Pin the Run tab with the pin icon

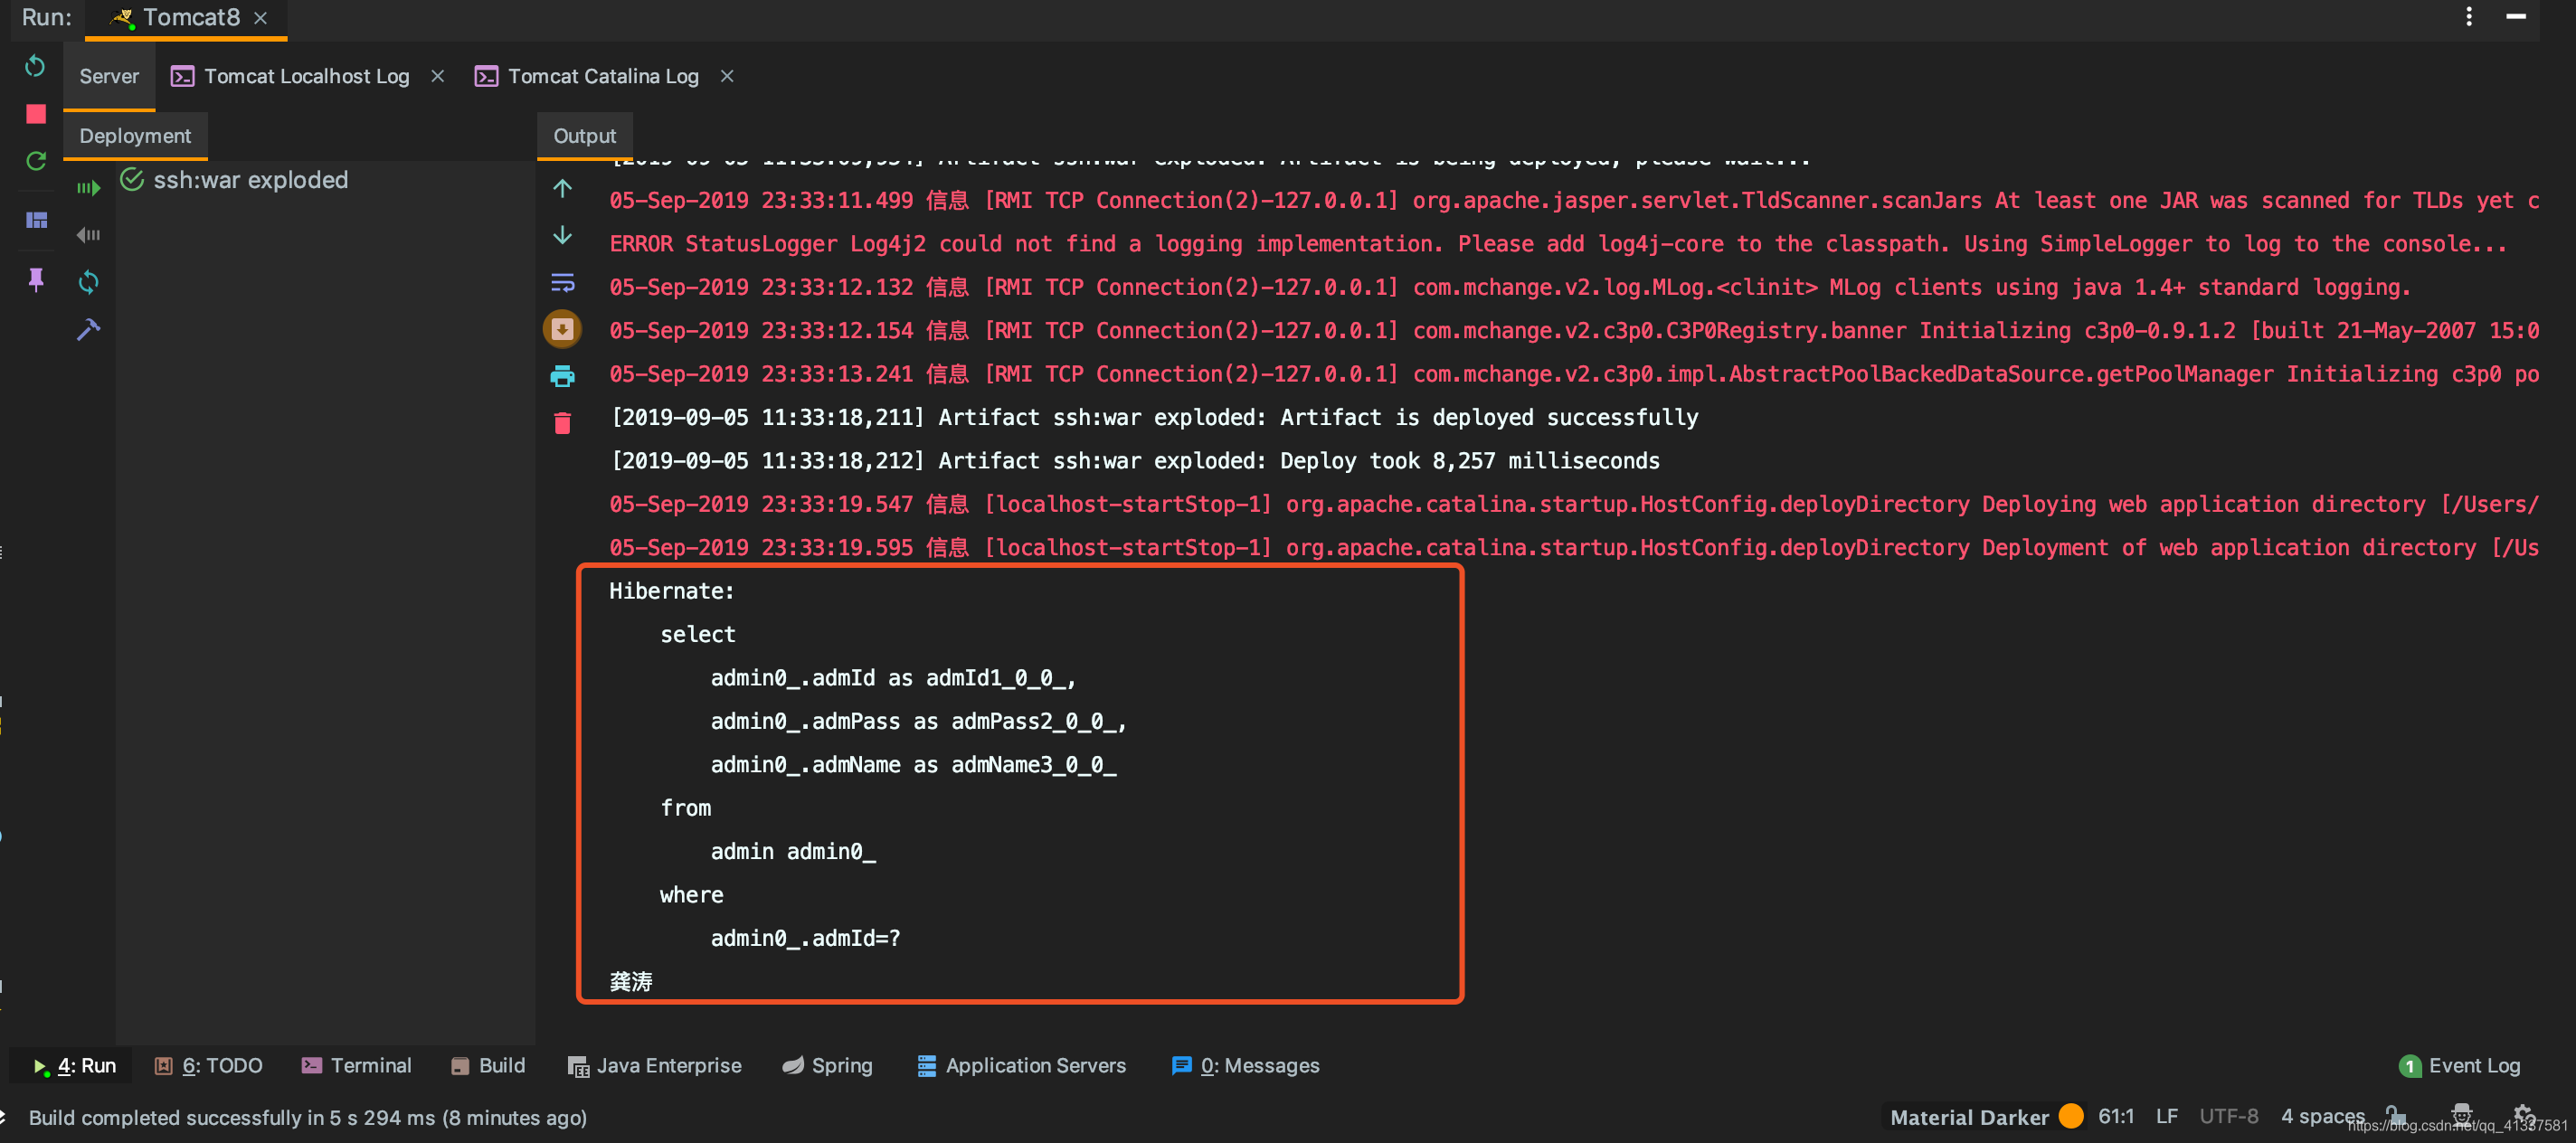coord(36,280)
